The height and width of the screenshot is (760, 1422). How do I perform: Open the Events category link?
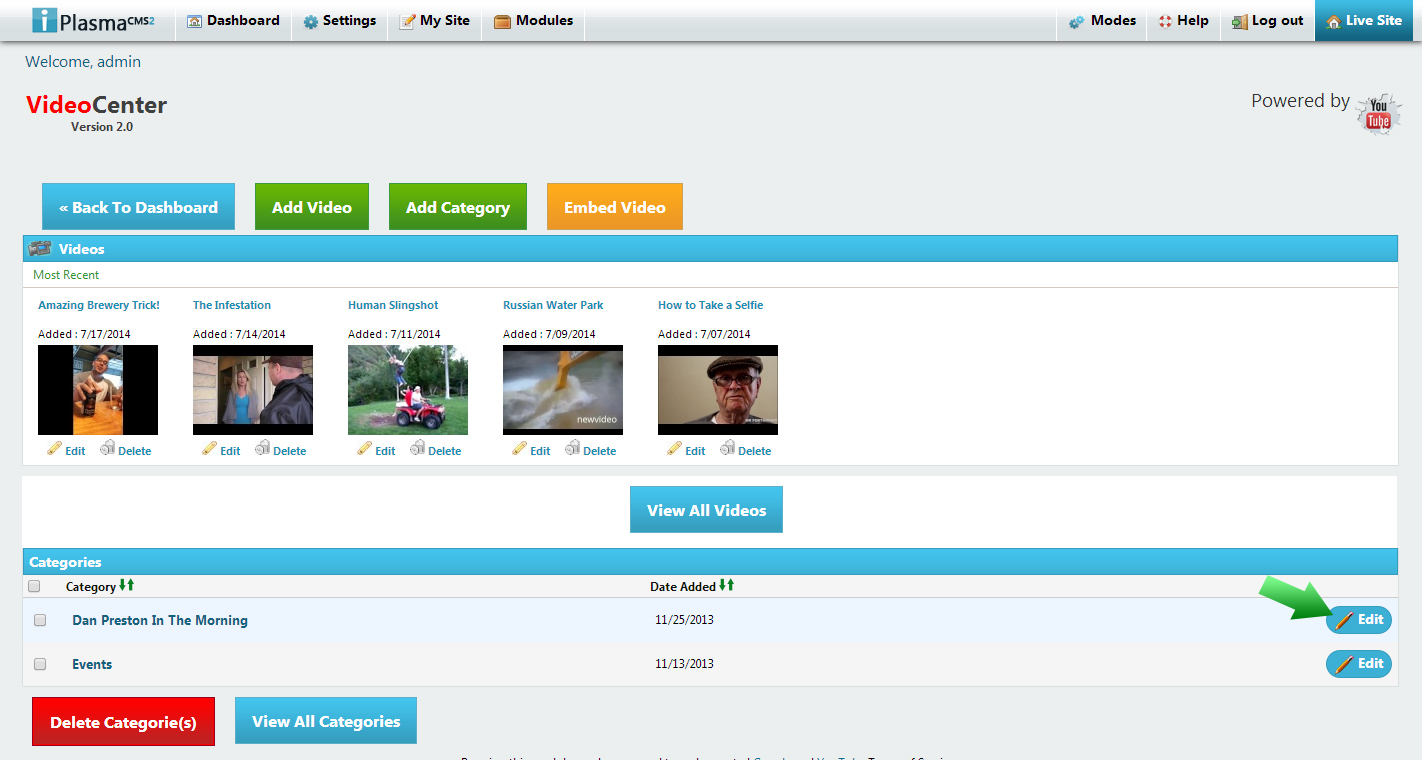[x=92, y=664]
